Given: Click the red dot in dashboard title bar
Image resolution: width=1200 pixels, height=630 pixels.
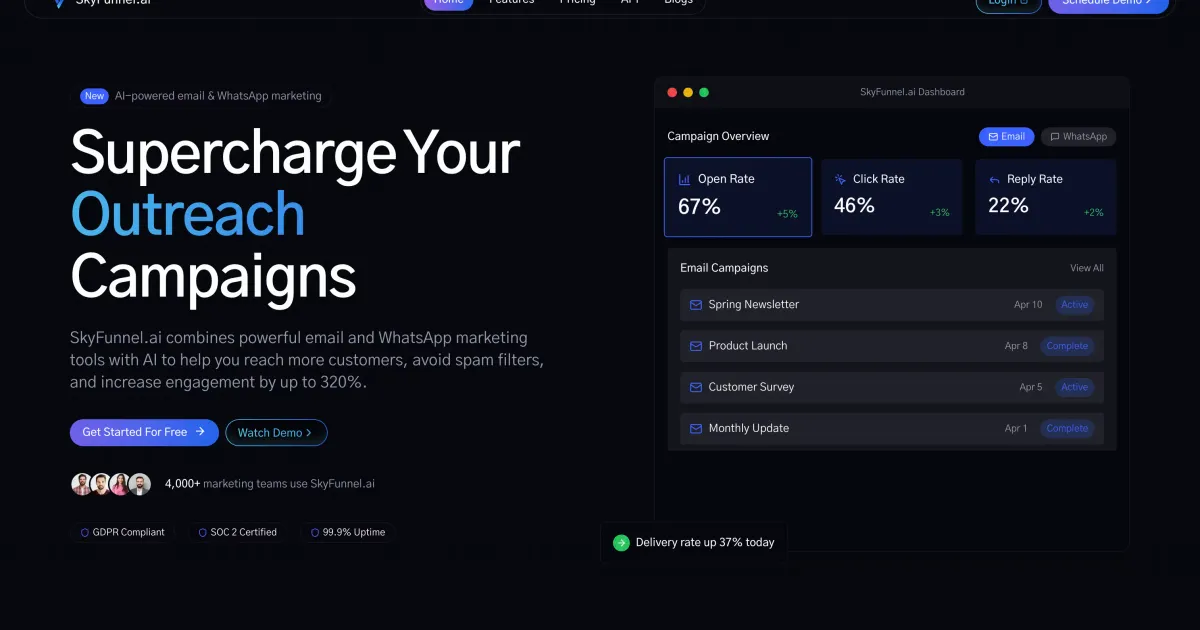Looking at the screenshot, I should (x=672, y=92).
